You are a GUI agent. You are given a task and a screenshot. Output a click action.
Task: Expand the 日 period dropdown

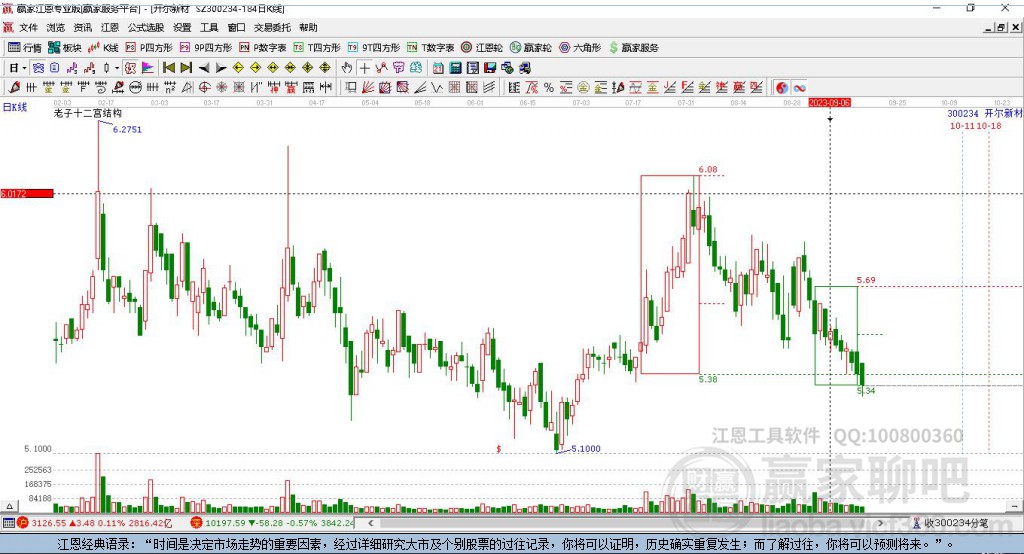tap(24, 68)
